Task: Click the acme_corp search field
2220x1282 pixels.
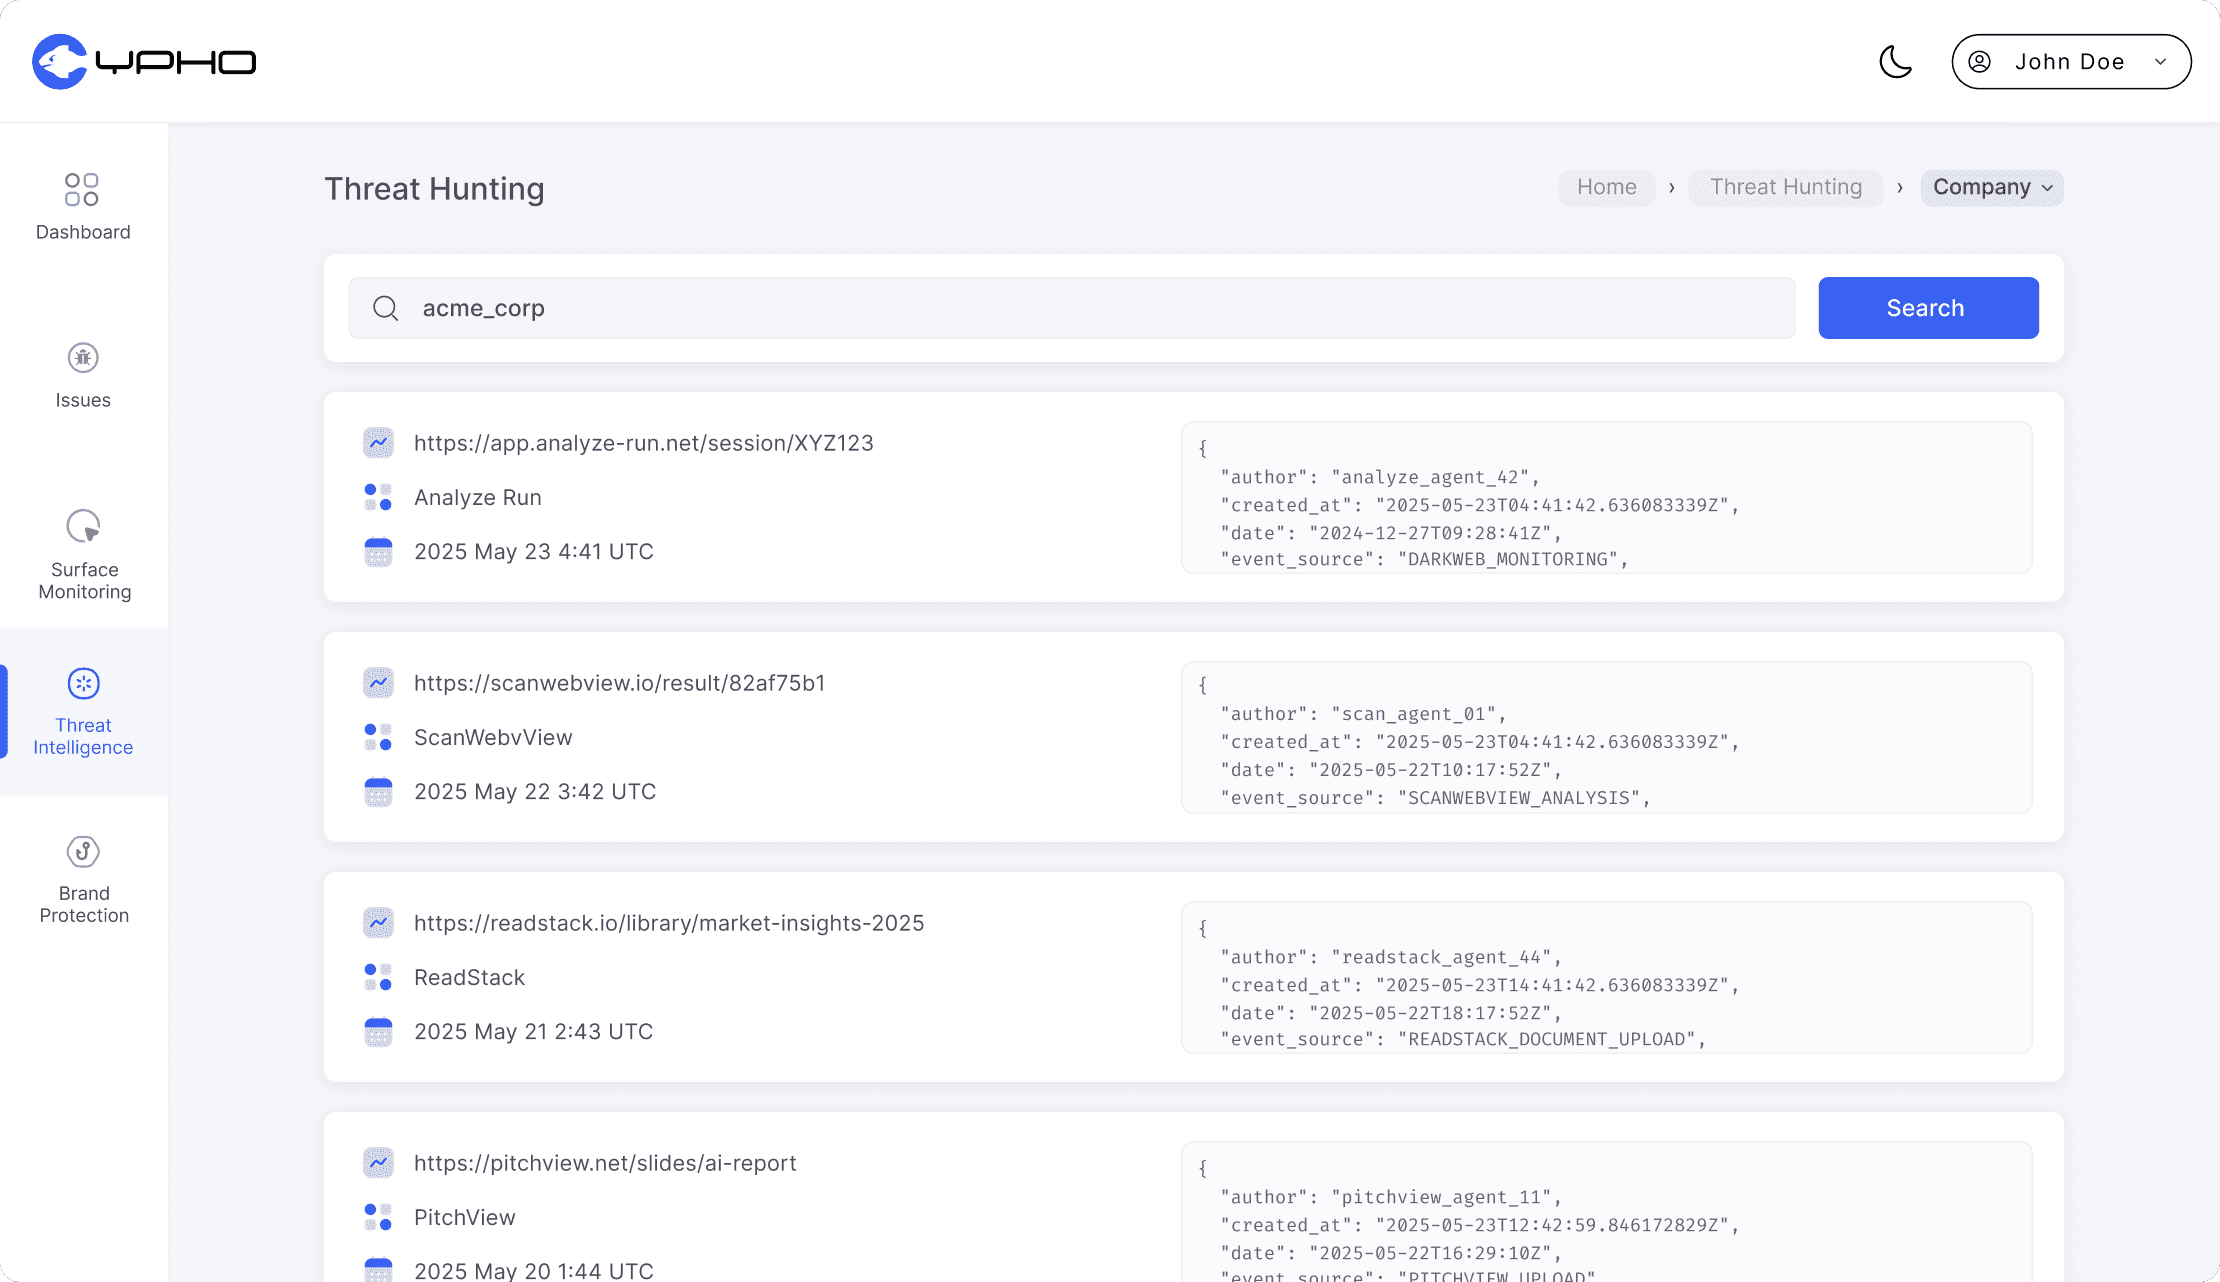Action: click(1071, 308)
